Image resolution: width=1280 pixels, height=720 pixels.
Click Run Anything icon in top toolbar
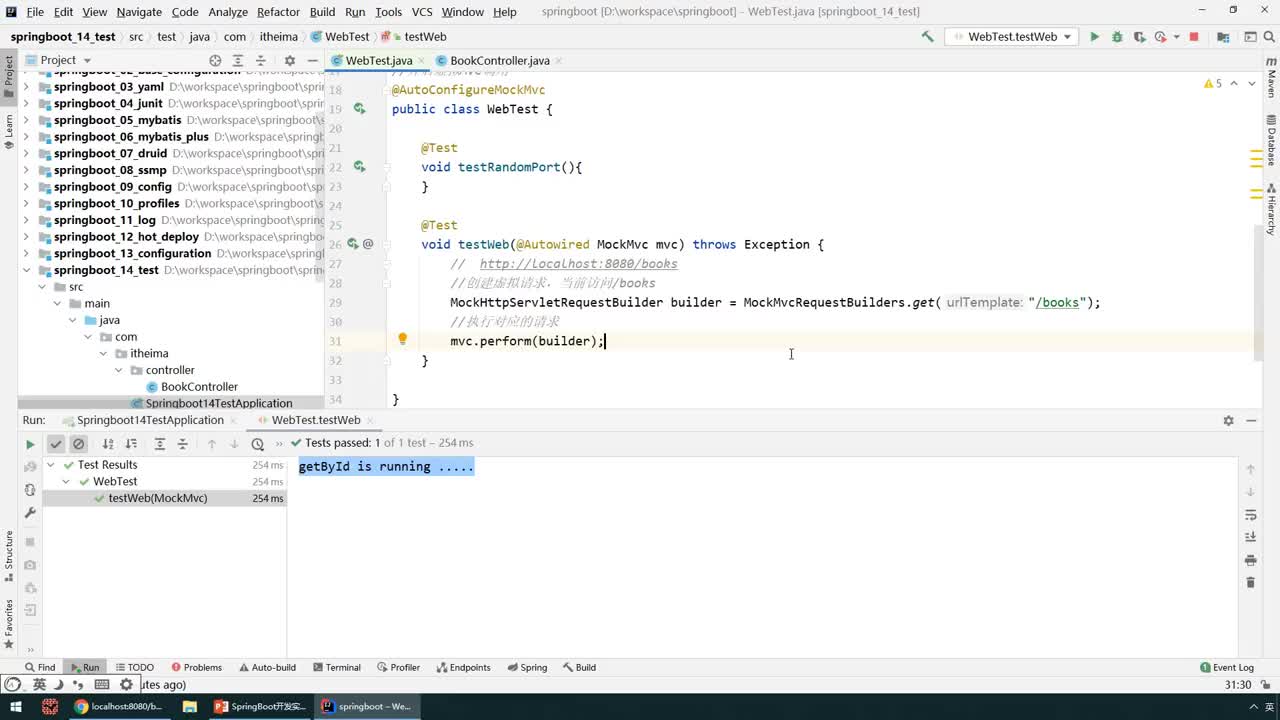tap(1250, 37)
